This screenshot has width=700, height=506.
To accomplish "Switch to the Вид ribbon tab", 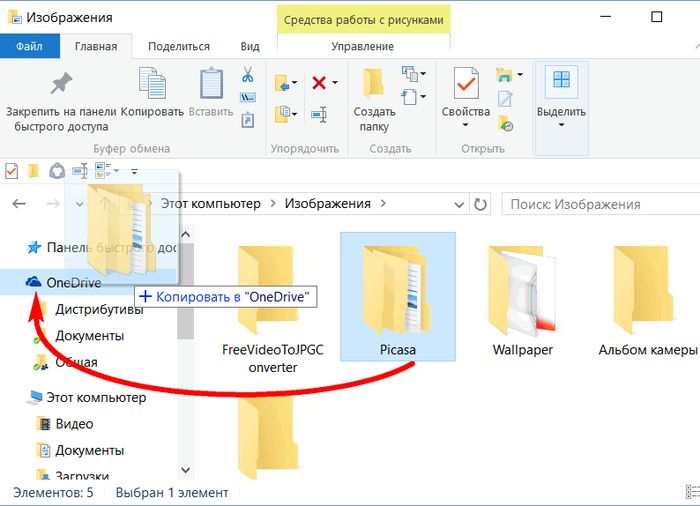I will click(x=250, y=46).
